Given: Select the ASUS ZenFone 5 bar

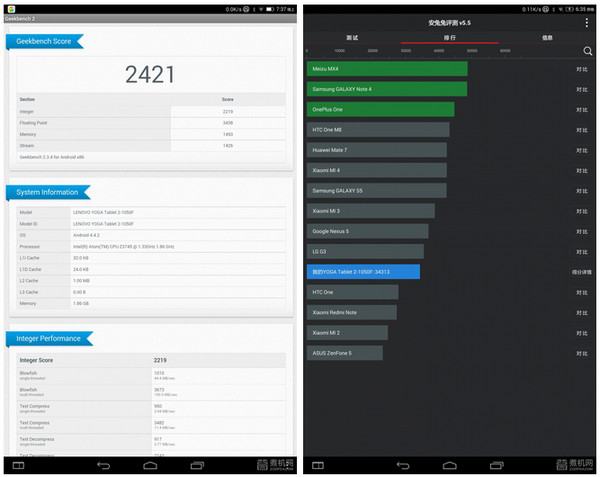Looking at the screenshot, I should pyautogui.click(x=344, y=353).
